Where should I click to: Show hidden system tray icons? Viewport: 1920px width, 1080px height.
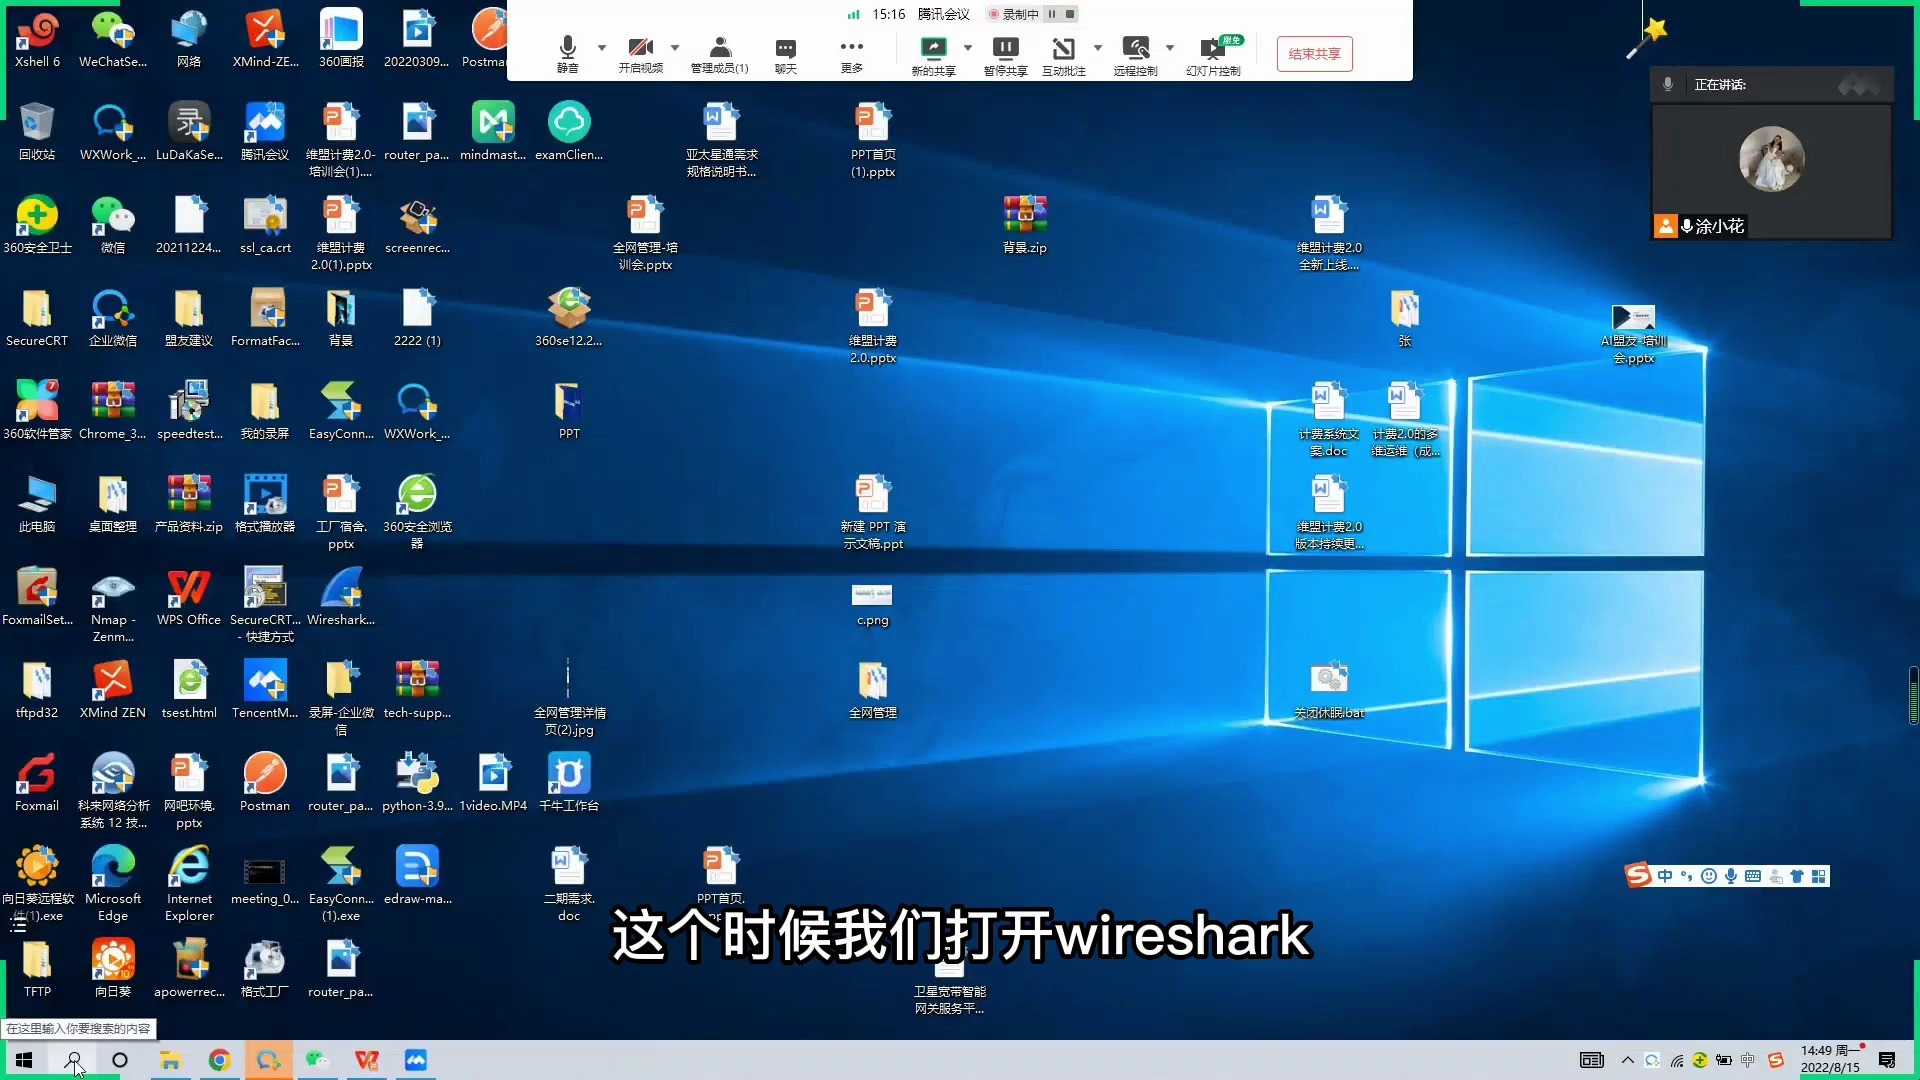1627,1060
